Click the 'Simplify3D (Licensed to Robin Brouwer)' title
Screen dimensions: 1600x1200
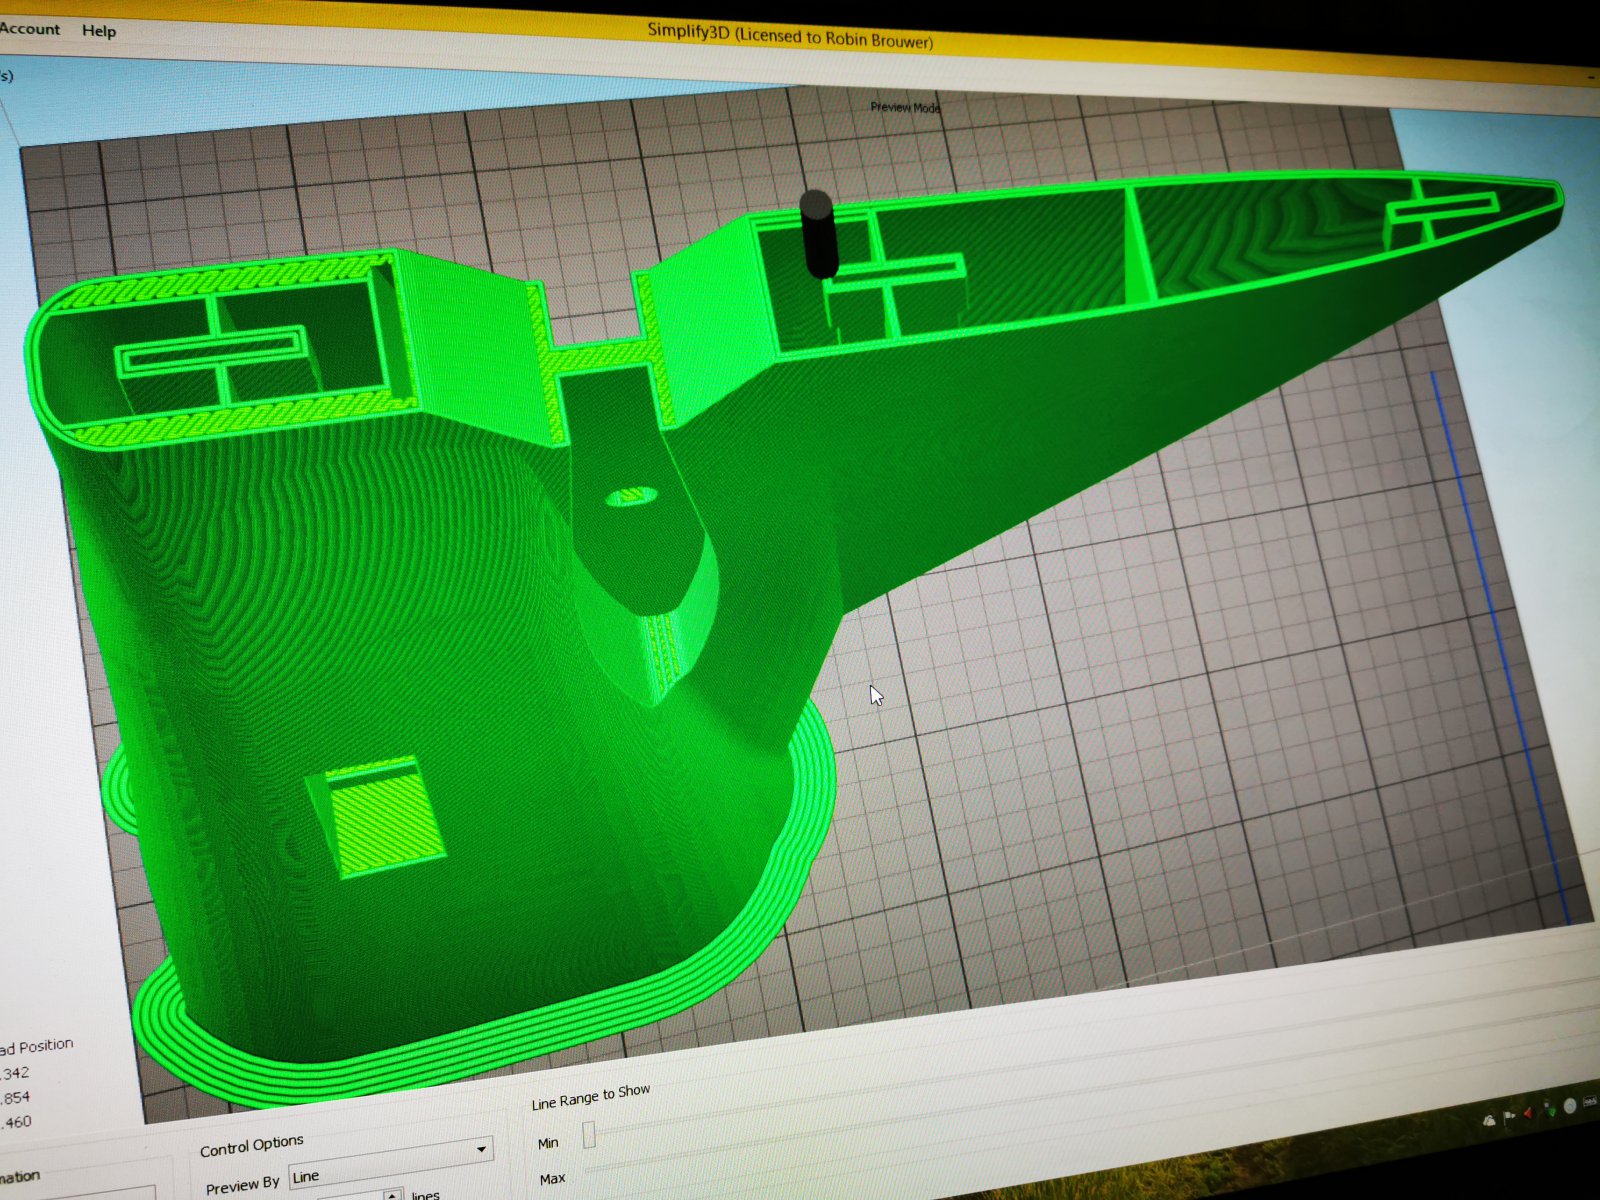(x=790, y=34)
